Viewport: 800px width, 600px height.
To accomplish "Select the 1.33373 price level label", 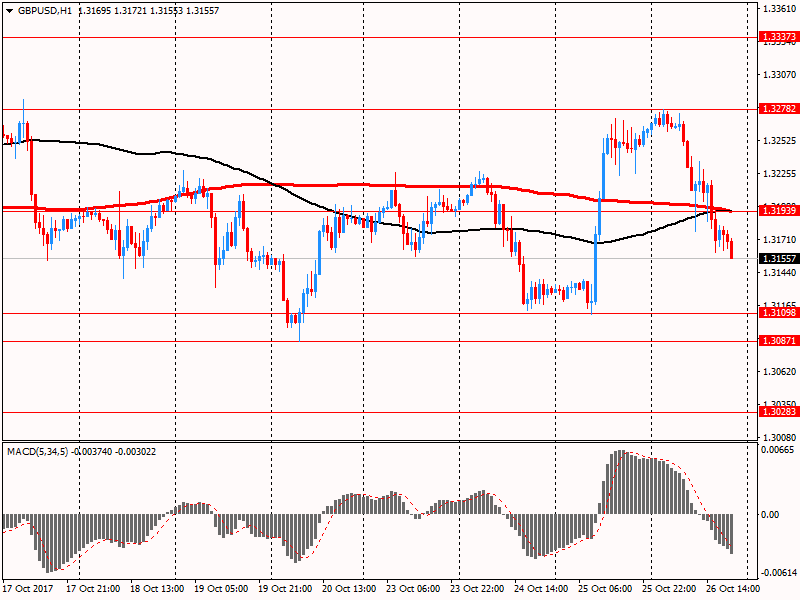I will click(x=779, y=37).
